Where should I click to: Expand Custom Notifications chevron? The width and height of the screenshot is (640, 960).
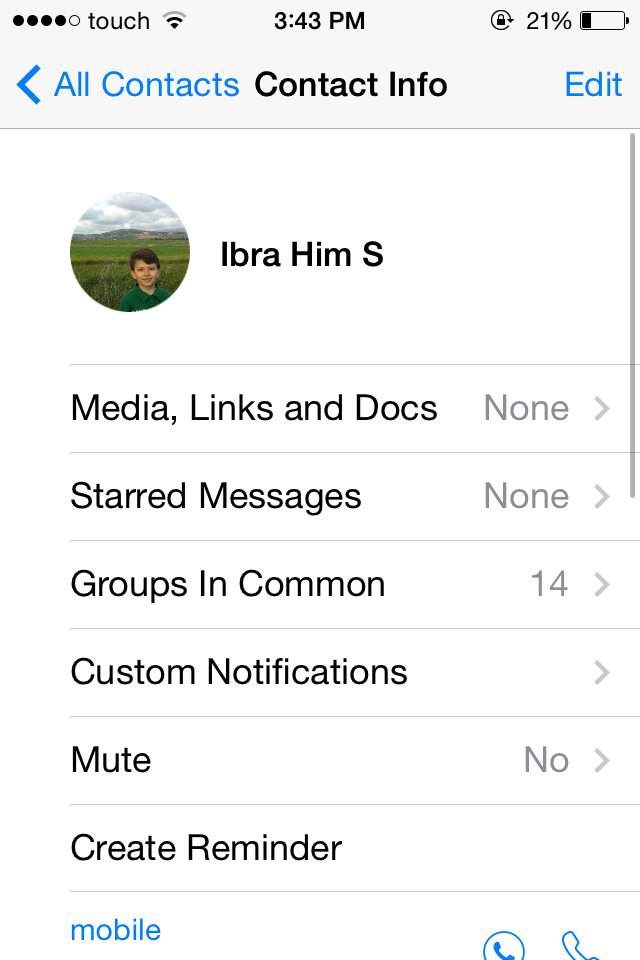pyautogui.click(x=601, y=672)
